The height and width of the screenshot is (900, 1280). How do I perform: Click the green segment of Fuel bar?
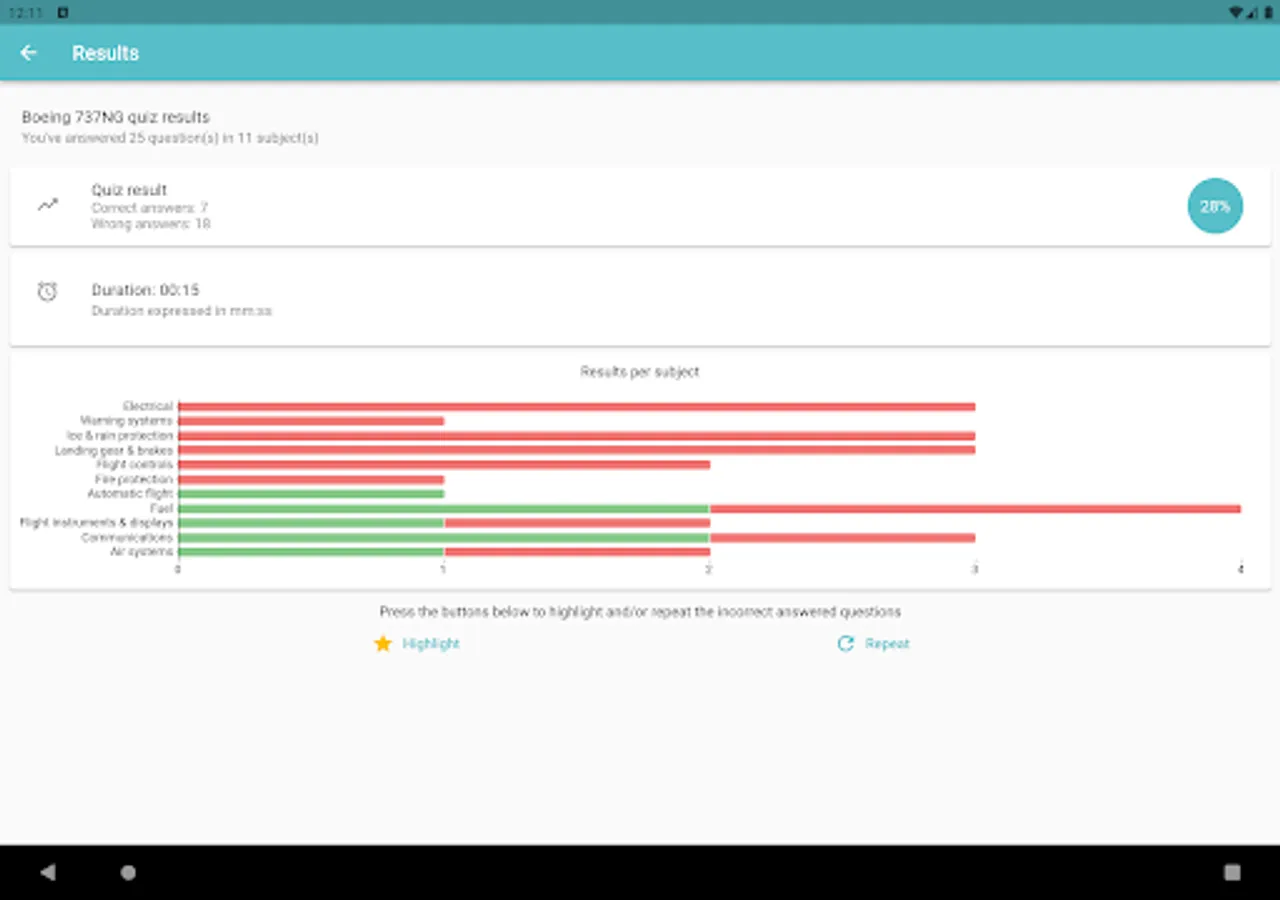click(444, 508)
